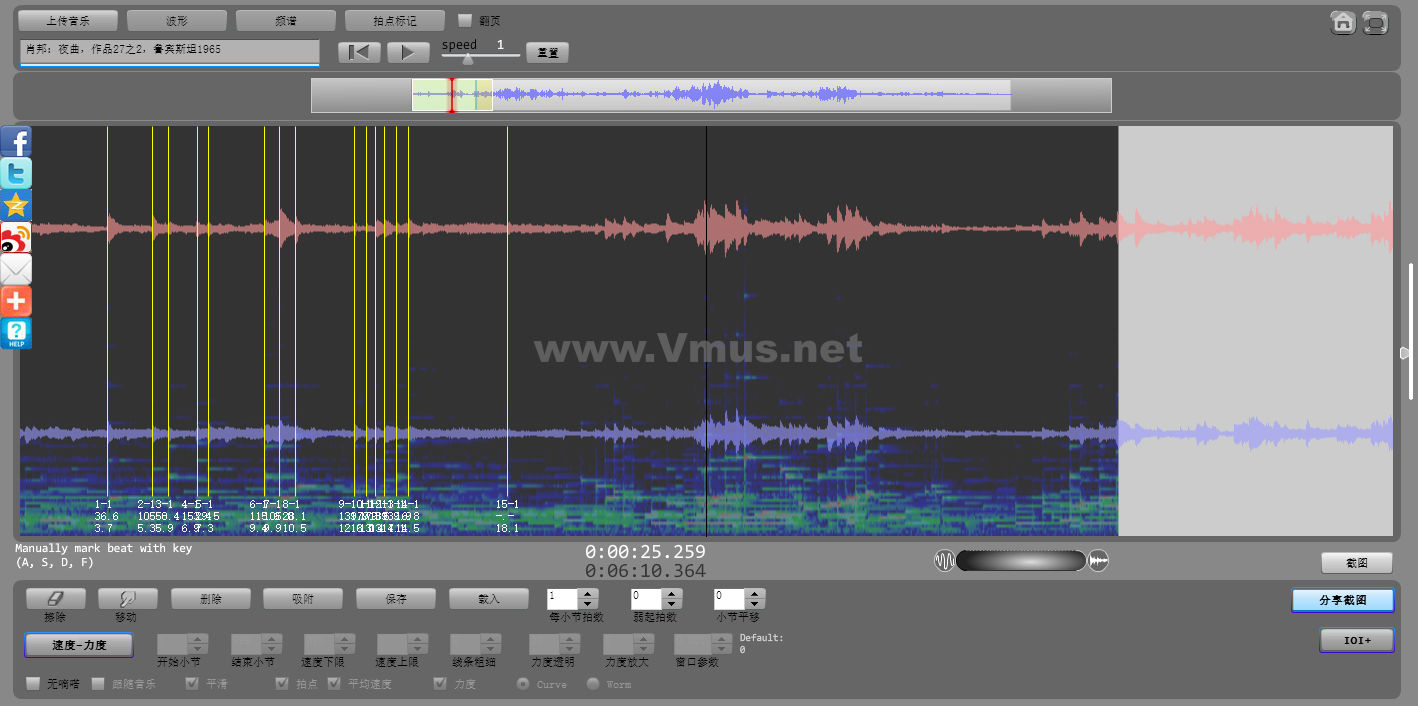Enable the 翻页 checkbox

[x=465, y=20]
